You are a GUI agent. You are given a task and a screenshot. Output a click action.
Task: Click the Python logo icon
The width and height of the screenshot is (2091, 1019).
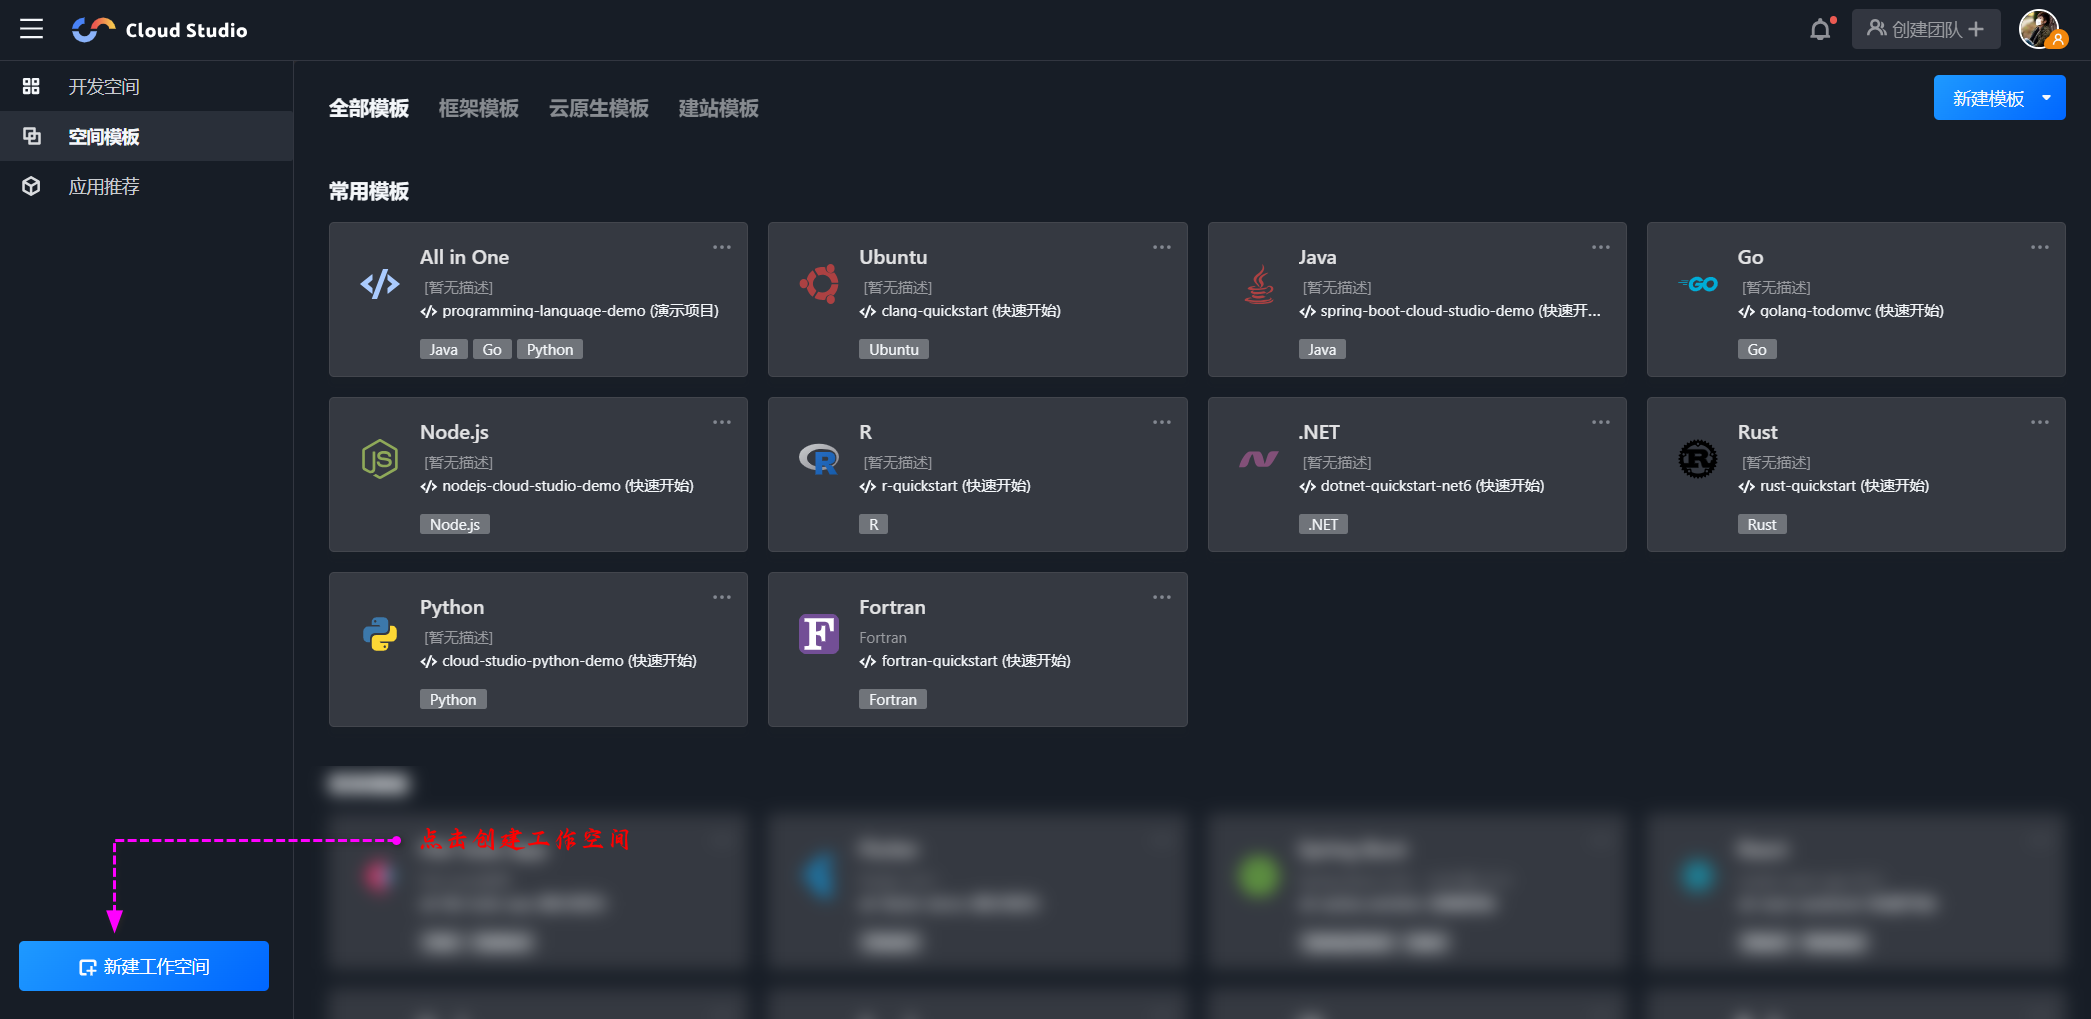click(379, 634)
